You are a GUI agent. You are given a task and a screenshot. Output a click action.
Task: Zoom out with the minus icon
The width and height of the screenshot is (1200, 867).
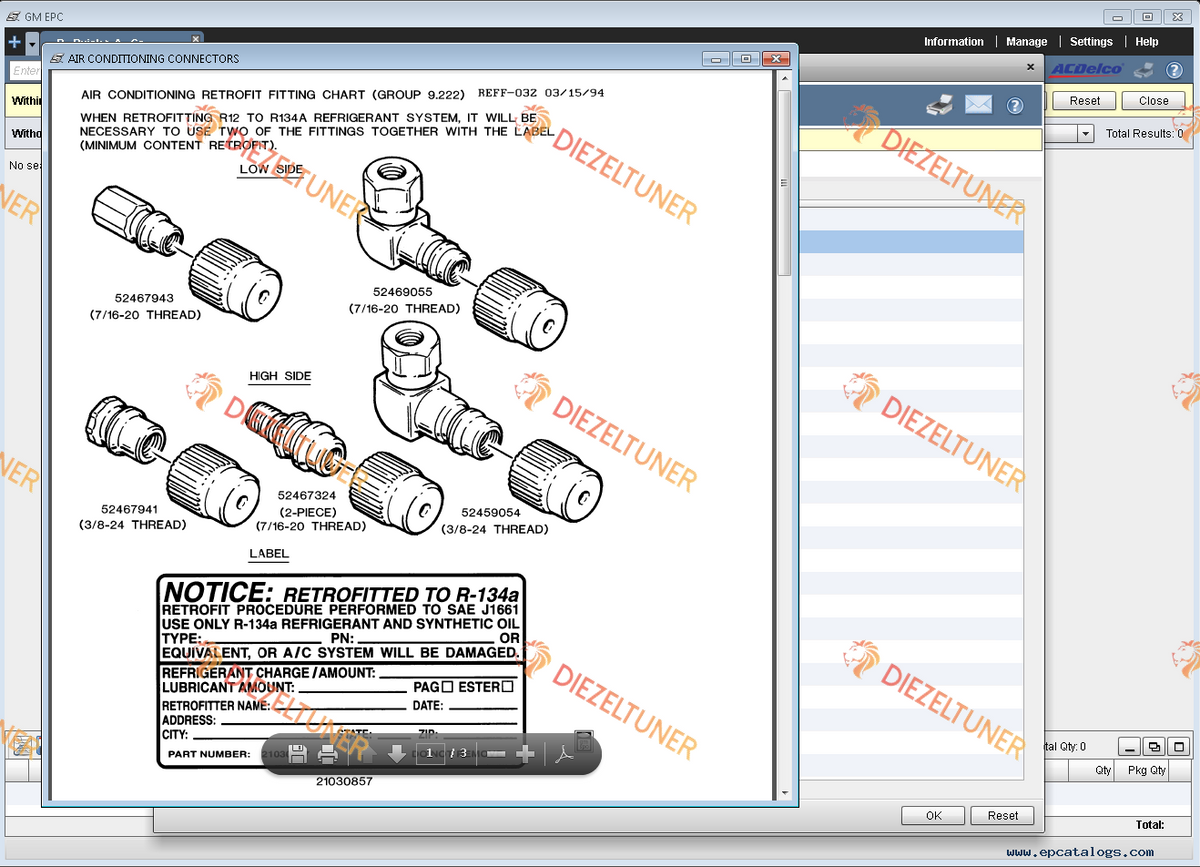click(x=496, y=754)
